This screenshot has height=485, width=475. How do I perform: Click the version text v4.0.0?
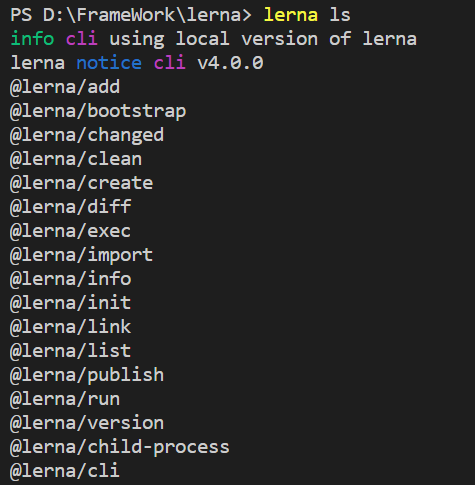[230, 63]
